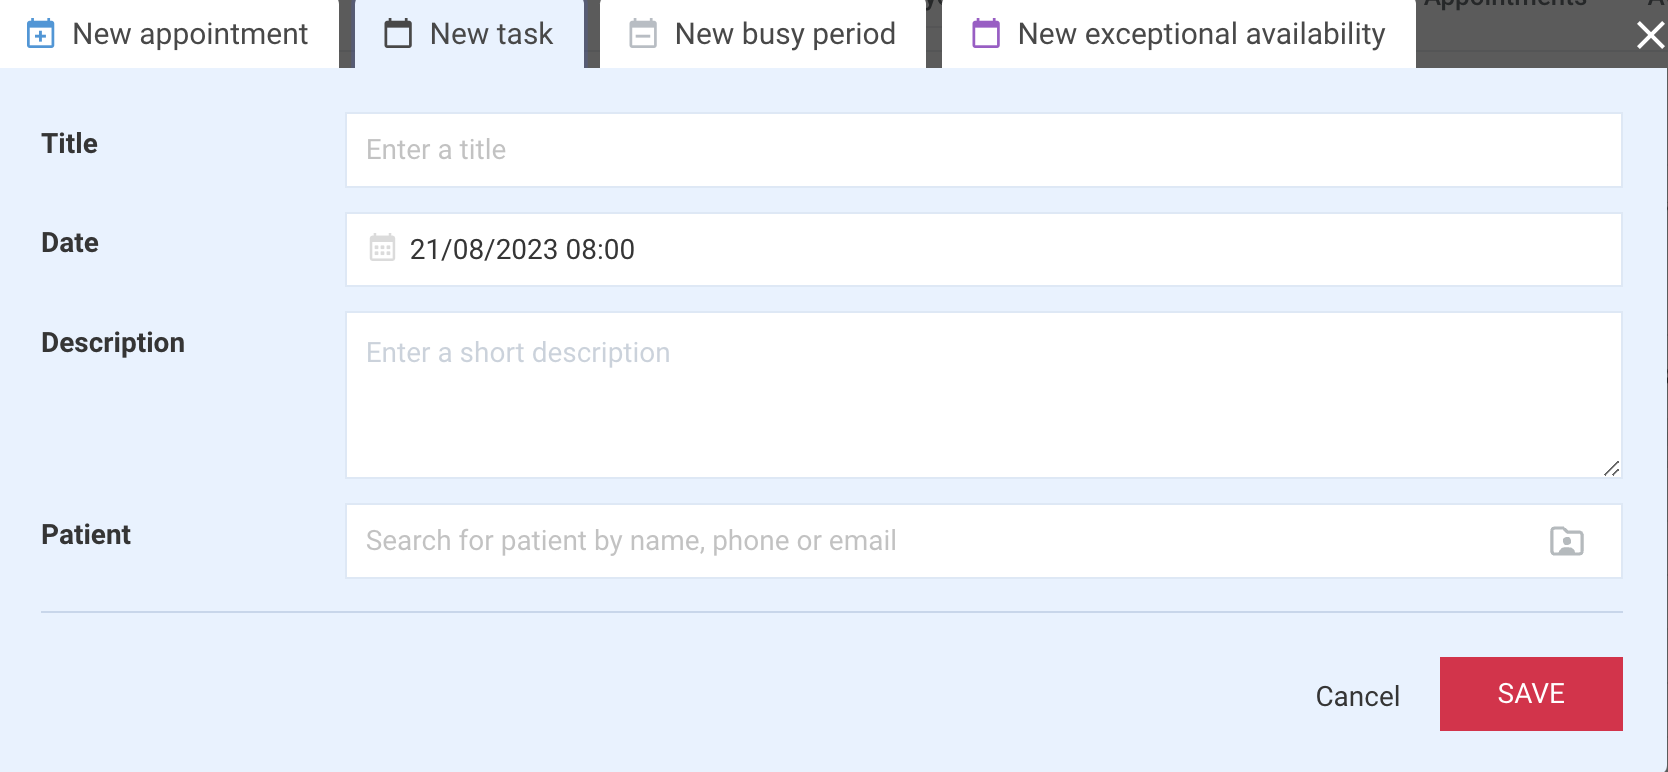Click the blue calendar-plus icon for New appointment
This screenshot has height=772, width=1668.
pyautogui.click(x=40, y=34)
